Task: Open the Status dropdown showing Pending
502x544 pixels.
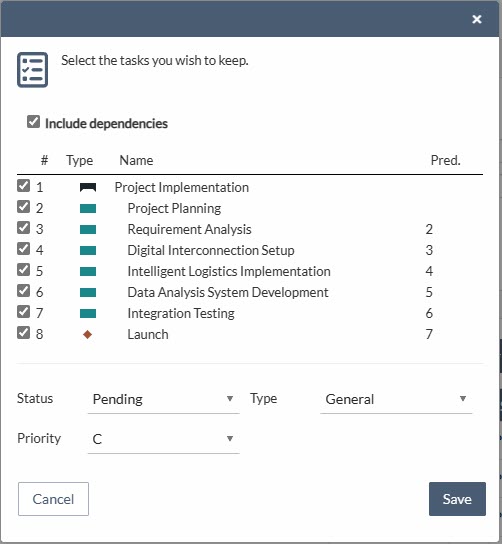Action: (163, 399)
